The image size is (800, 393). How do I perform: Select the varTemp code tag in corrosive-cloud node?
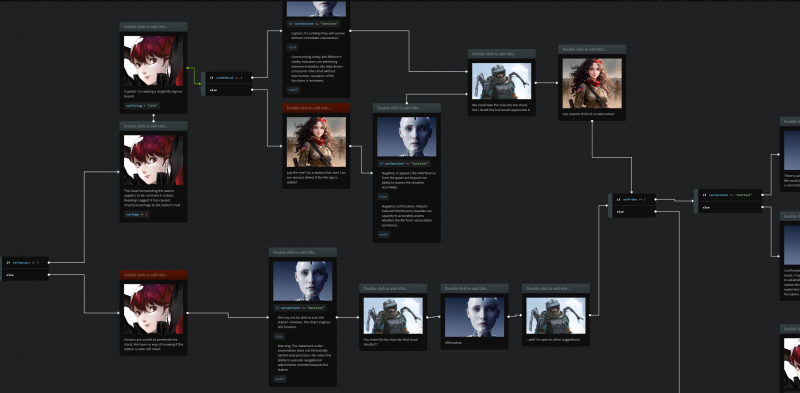(x=136, y=214)
